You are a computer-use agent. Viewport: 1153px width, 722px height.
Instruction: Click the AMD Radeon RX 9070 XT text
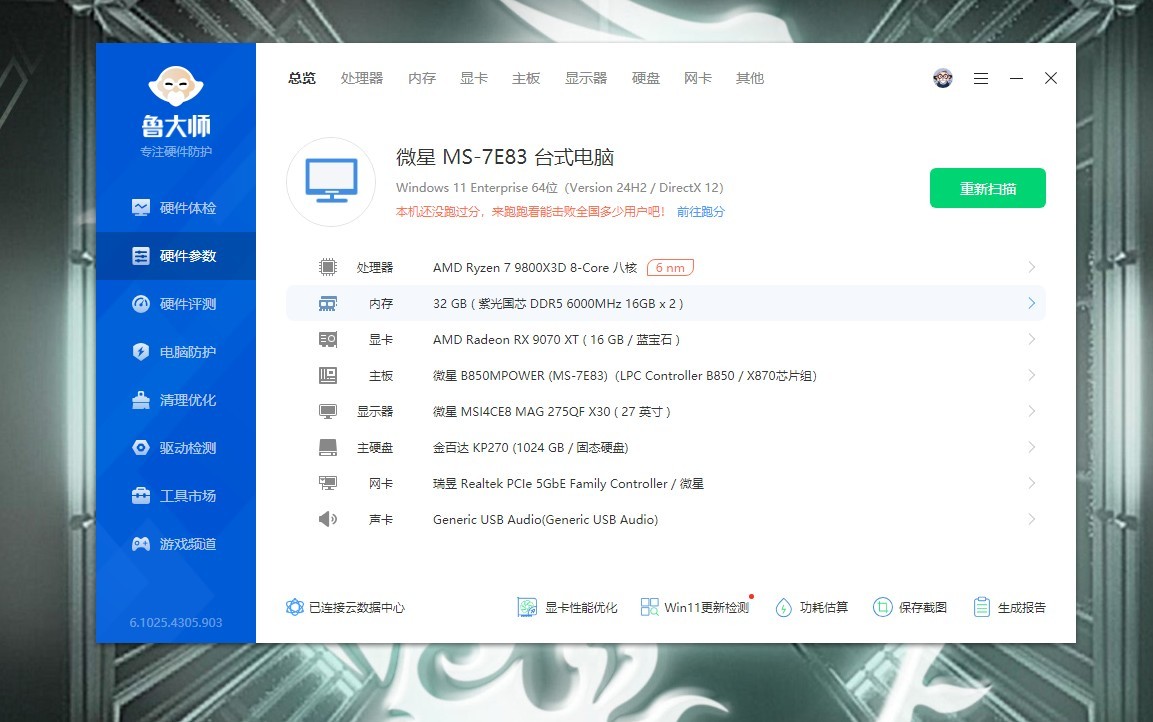[556, 340]
